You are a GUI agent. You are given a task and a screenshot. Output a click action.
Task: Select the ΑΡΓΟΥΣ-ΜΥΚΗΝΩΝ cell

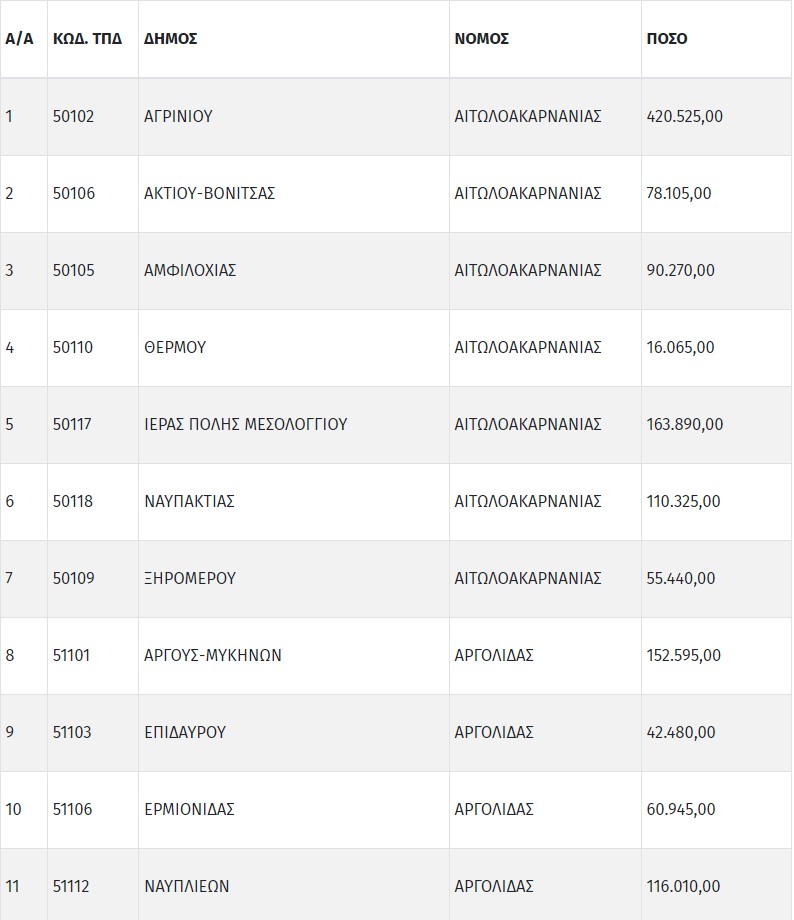(x=213, y=655)
